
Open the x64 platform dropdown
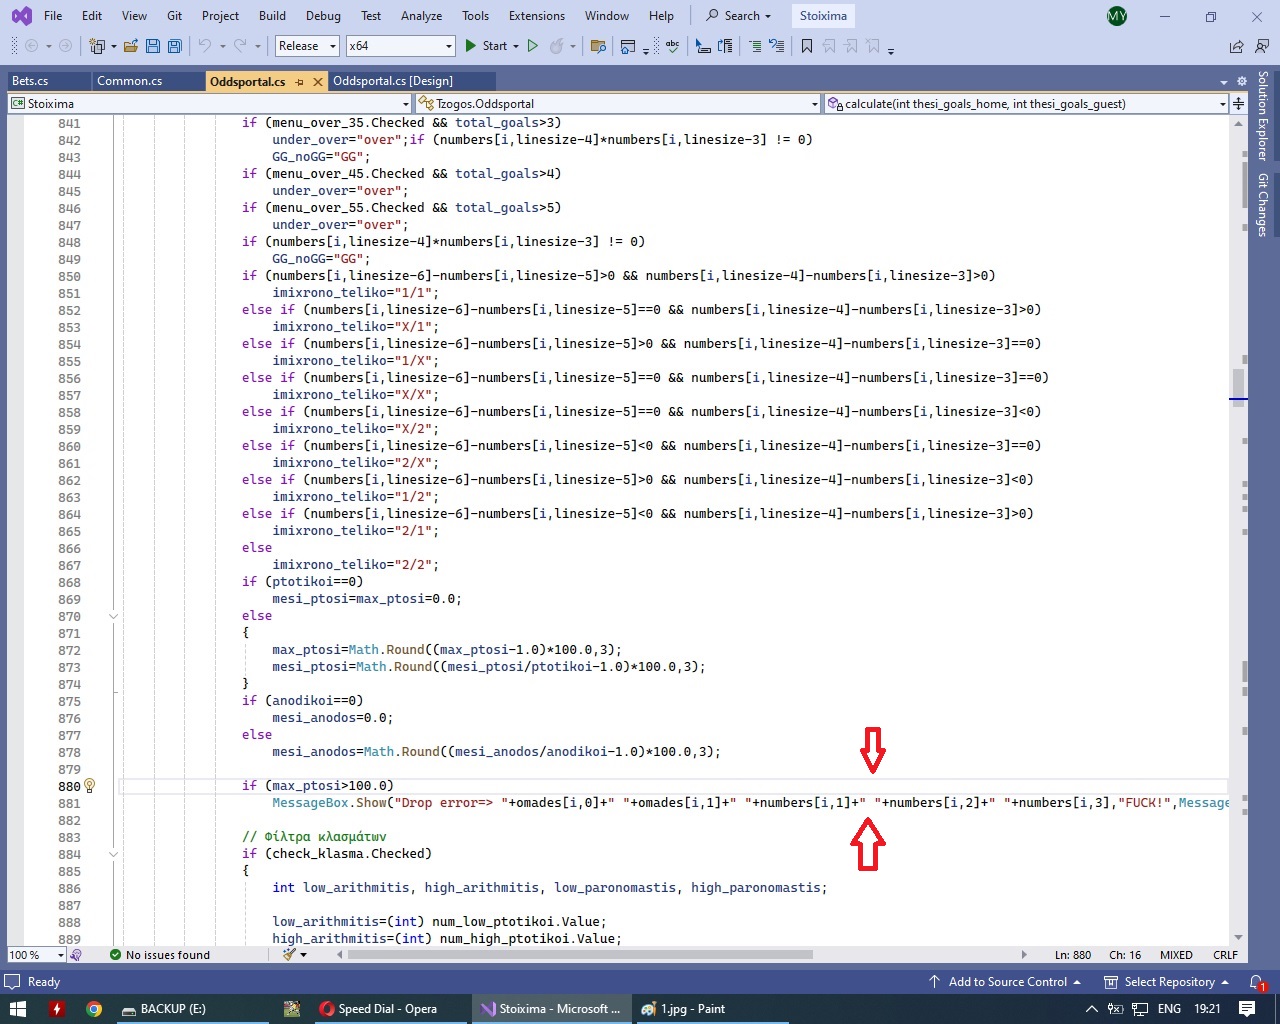point(400,46)
